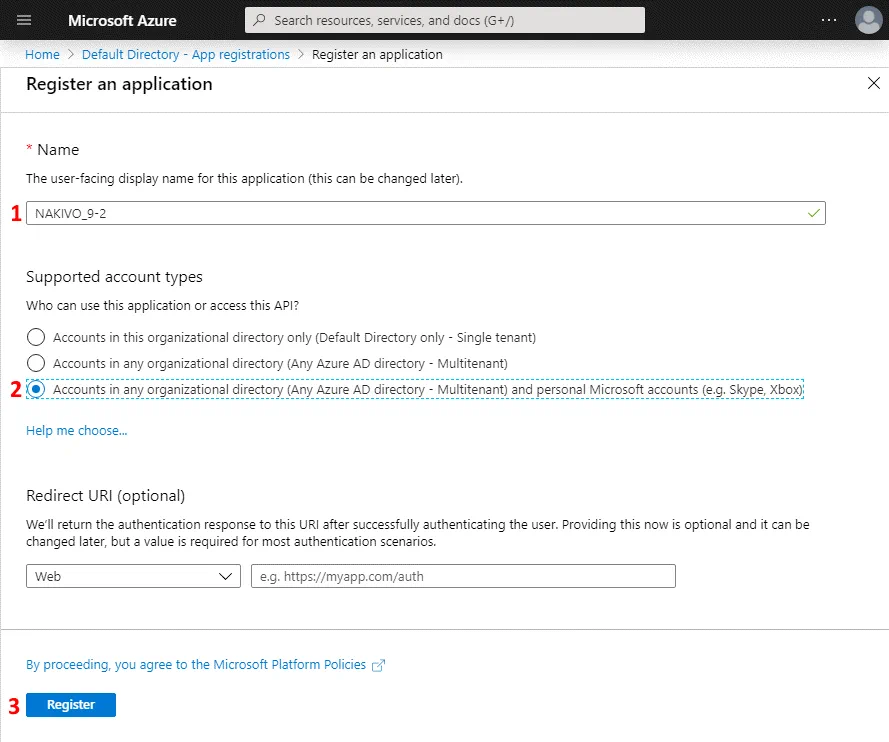Open the ellipsis more options menu
The image size is (889, 742).
[829, 20]
